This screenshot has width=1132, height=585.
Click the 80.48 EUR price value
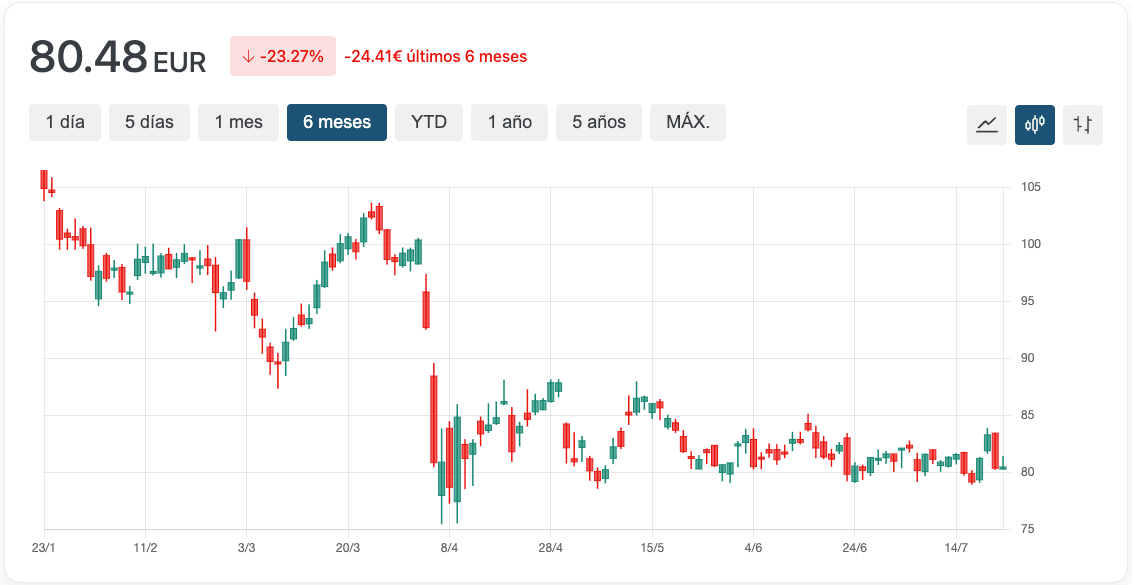[117, 57]
